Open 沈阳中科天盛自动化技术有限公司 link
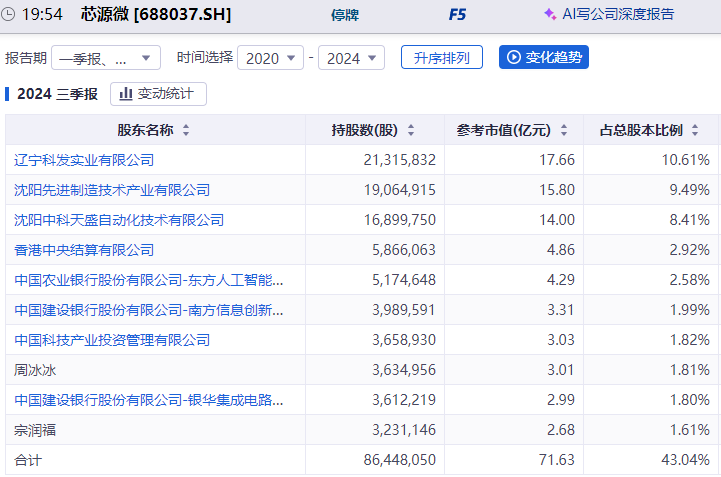The image size is (721, 477). [x=119, y=220]
